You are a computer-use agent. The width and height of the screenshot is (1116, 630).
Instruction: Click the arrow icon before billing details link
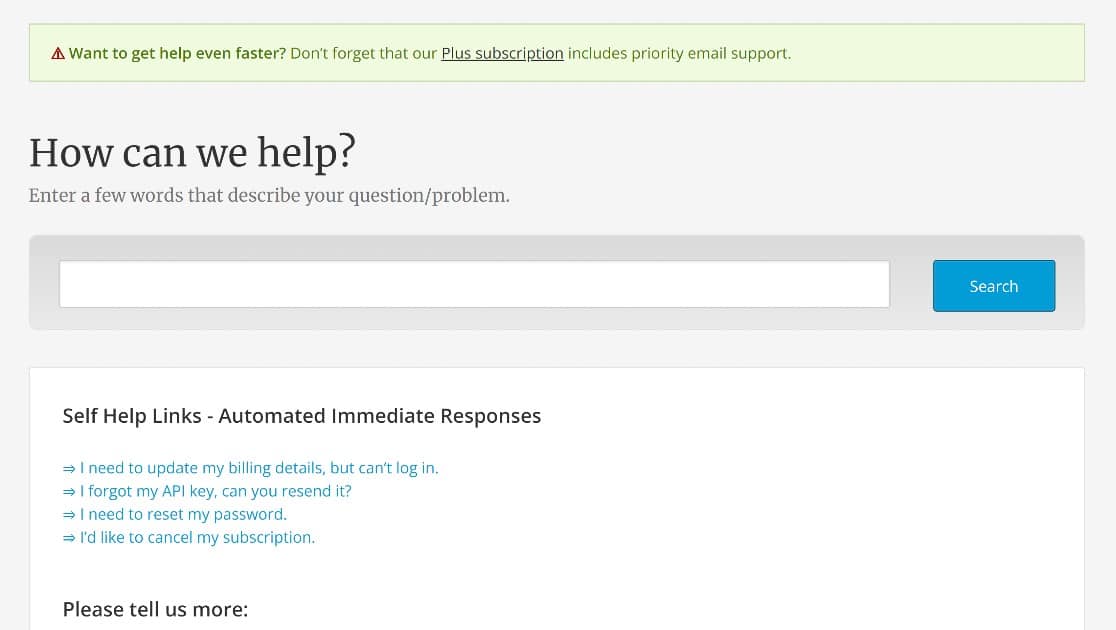[x=69, y=468]
